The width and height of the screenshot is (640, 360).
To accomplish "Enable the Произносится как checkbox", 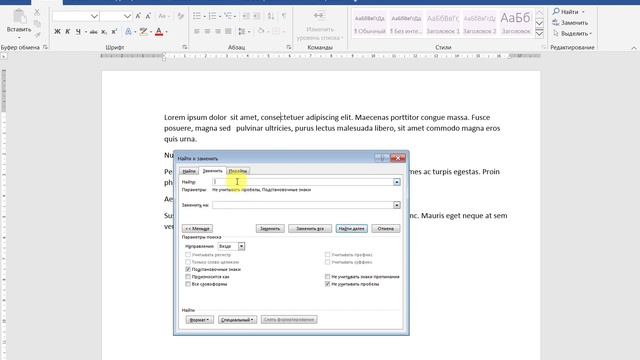I will click(x=188, y=277).
